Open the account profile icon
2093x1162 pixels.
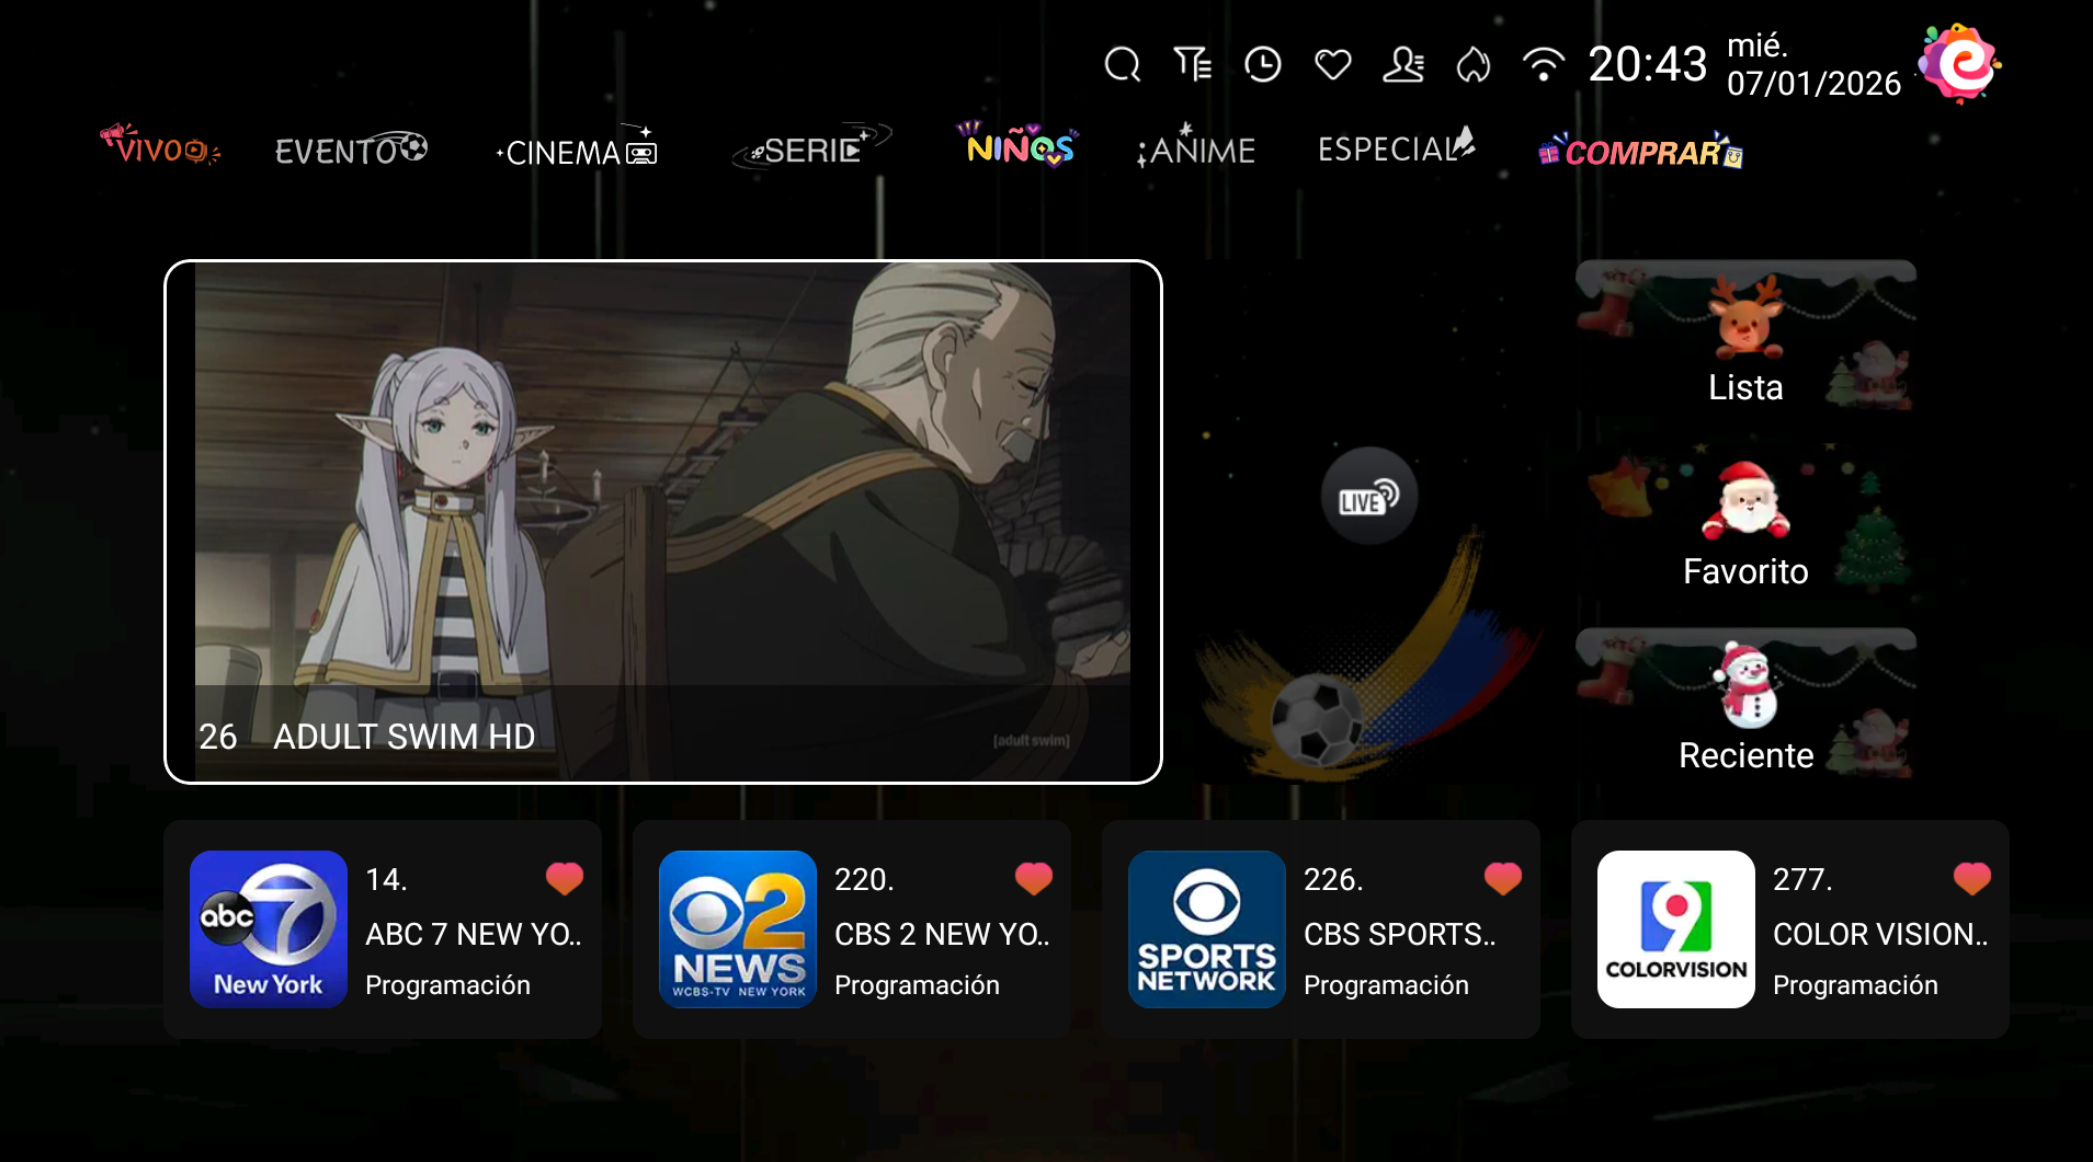click(1403, 63)
